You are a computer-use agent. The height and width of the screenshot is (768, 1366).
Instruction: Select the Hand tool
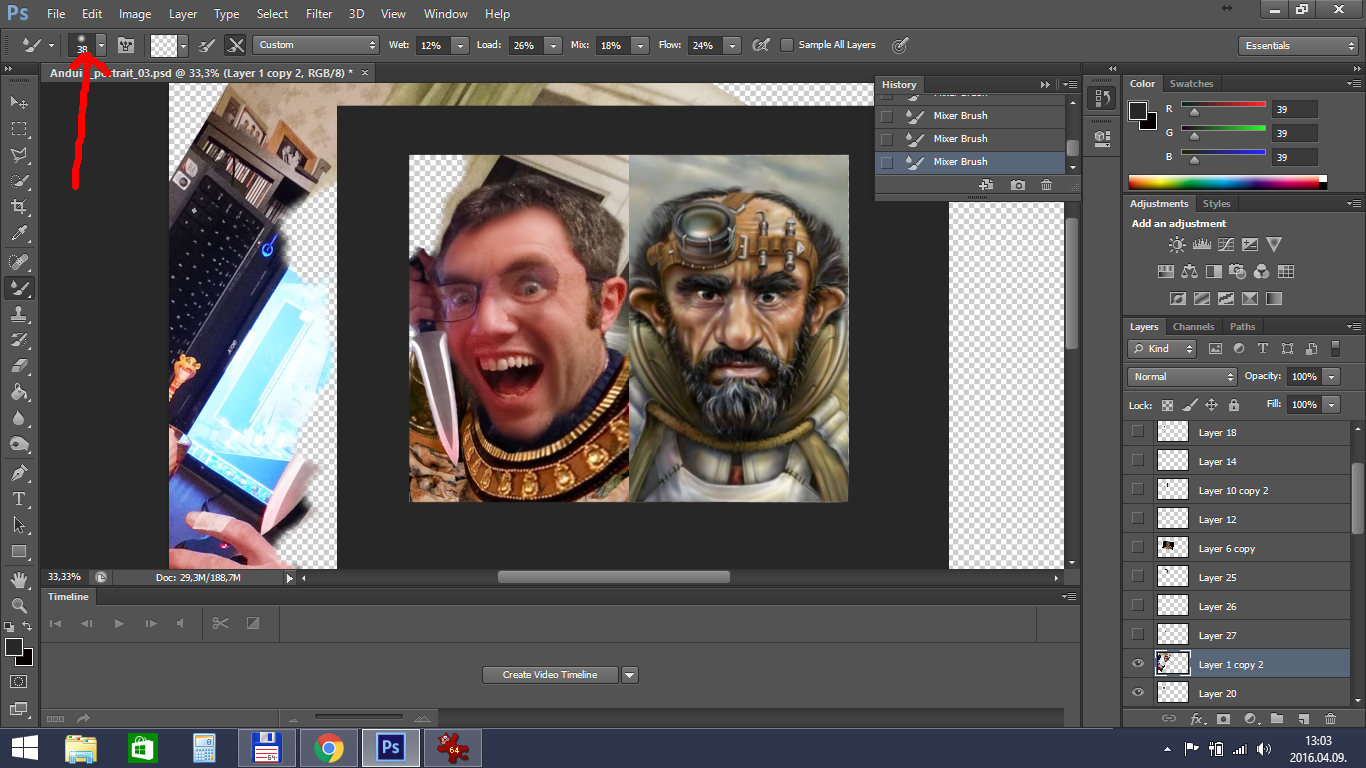(x=19, y=579)
